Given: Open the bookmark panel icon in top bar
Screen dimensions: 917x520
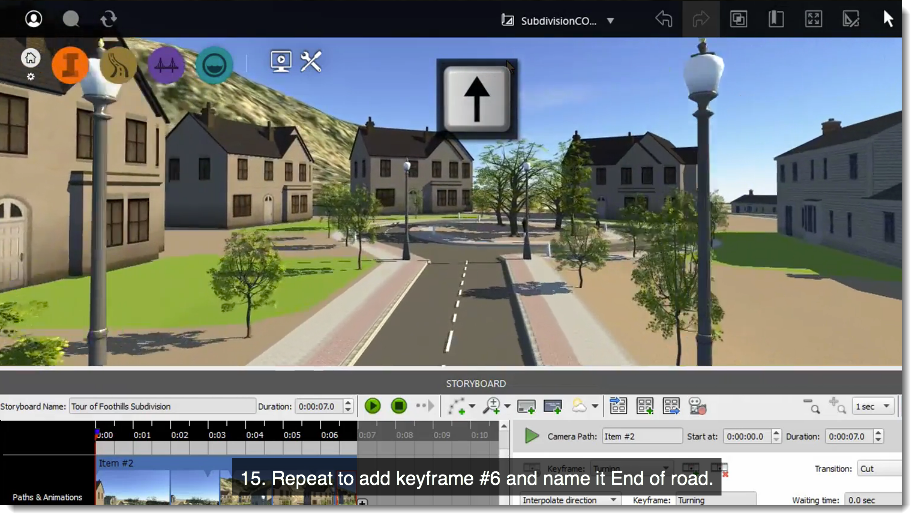Looking at the screenshot, I should coord(776,19).
